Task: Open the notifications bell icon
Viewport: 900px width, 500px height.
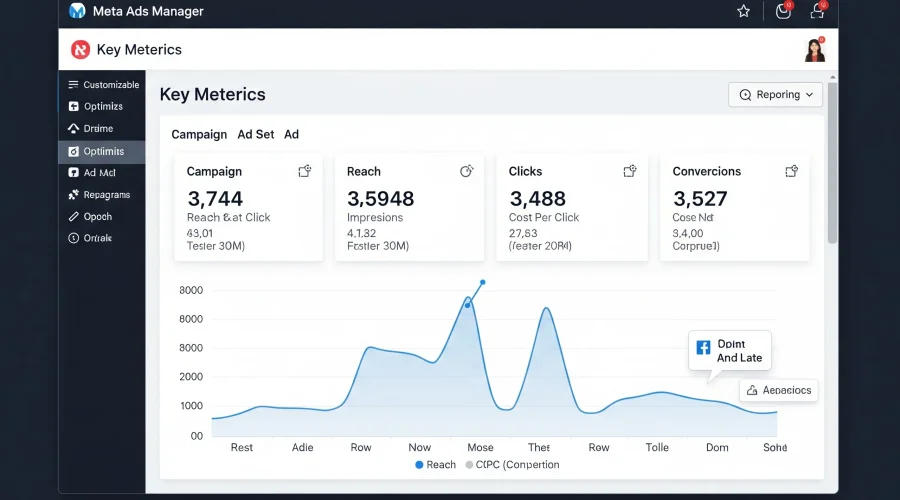Action: point(818,10)
